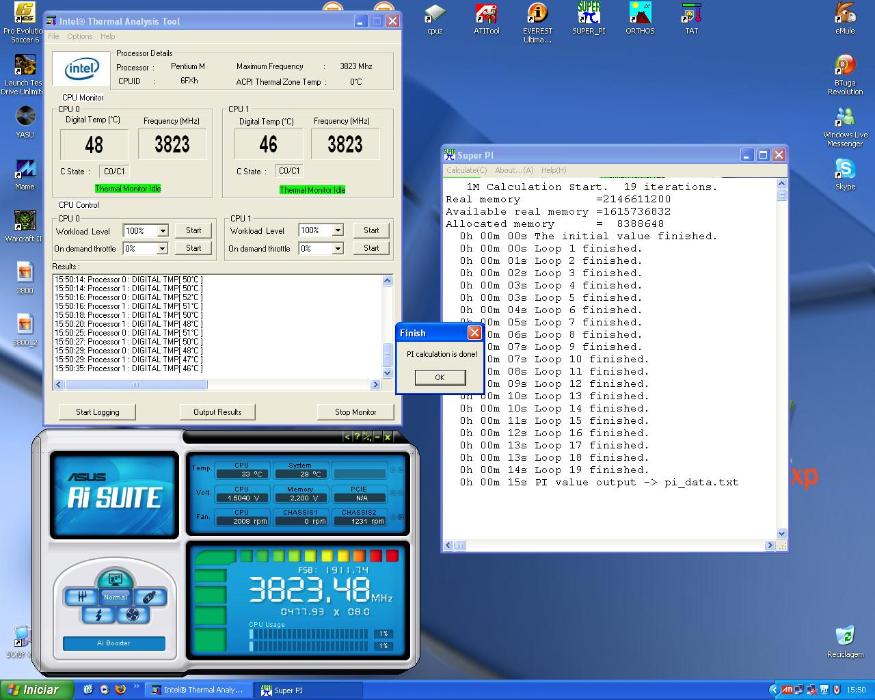This screenshot has width=875, height=700.
Task: Open Options menu in Thermal Analysis Tool
Action: (x=80, y=36)
